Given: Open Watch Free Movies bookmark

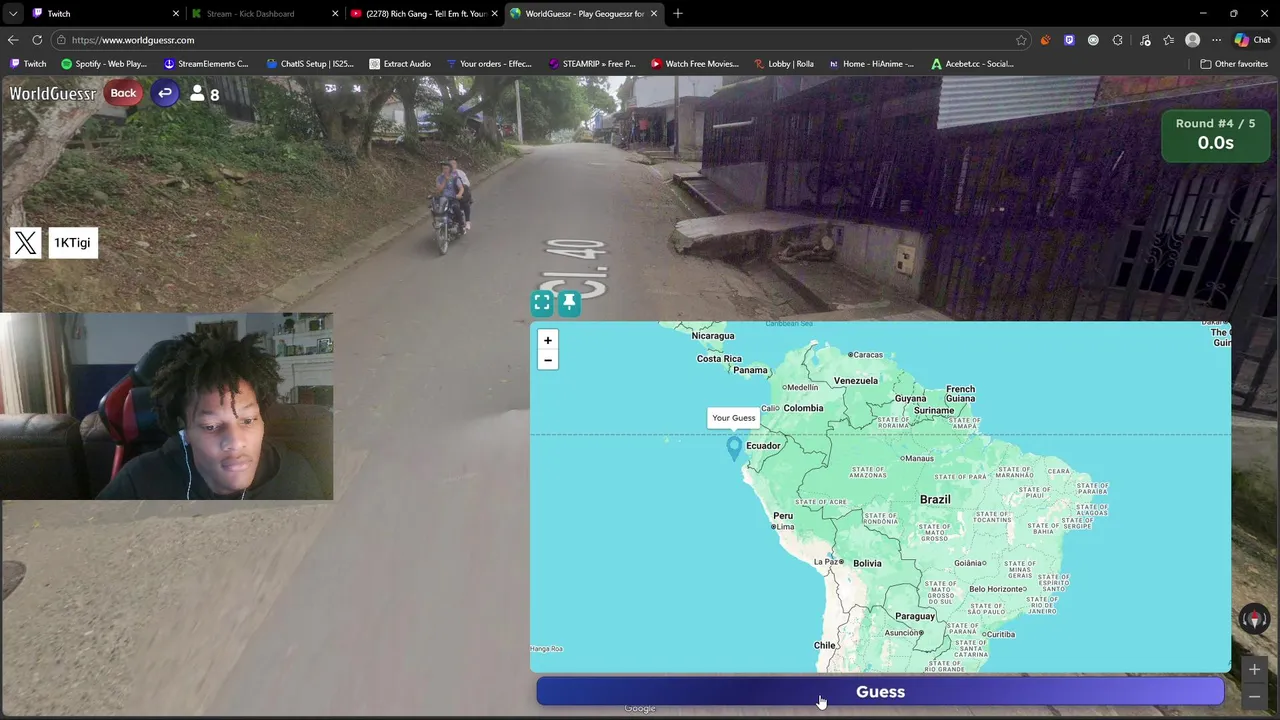Looking at the screenshot, I should (x=695, y=64).
